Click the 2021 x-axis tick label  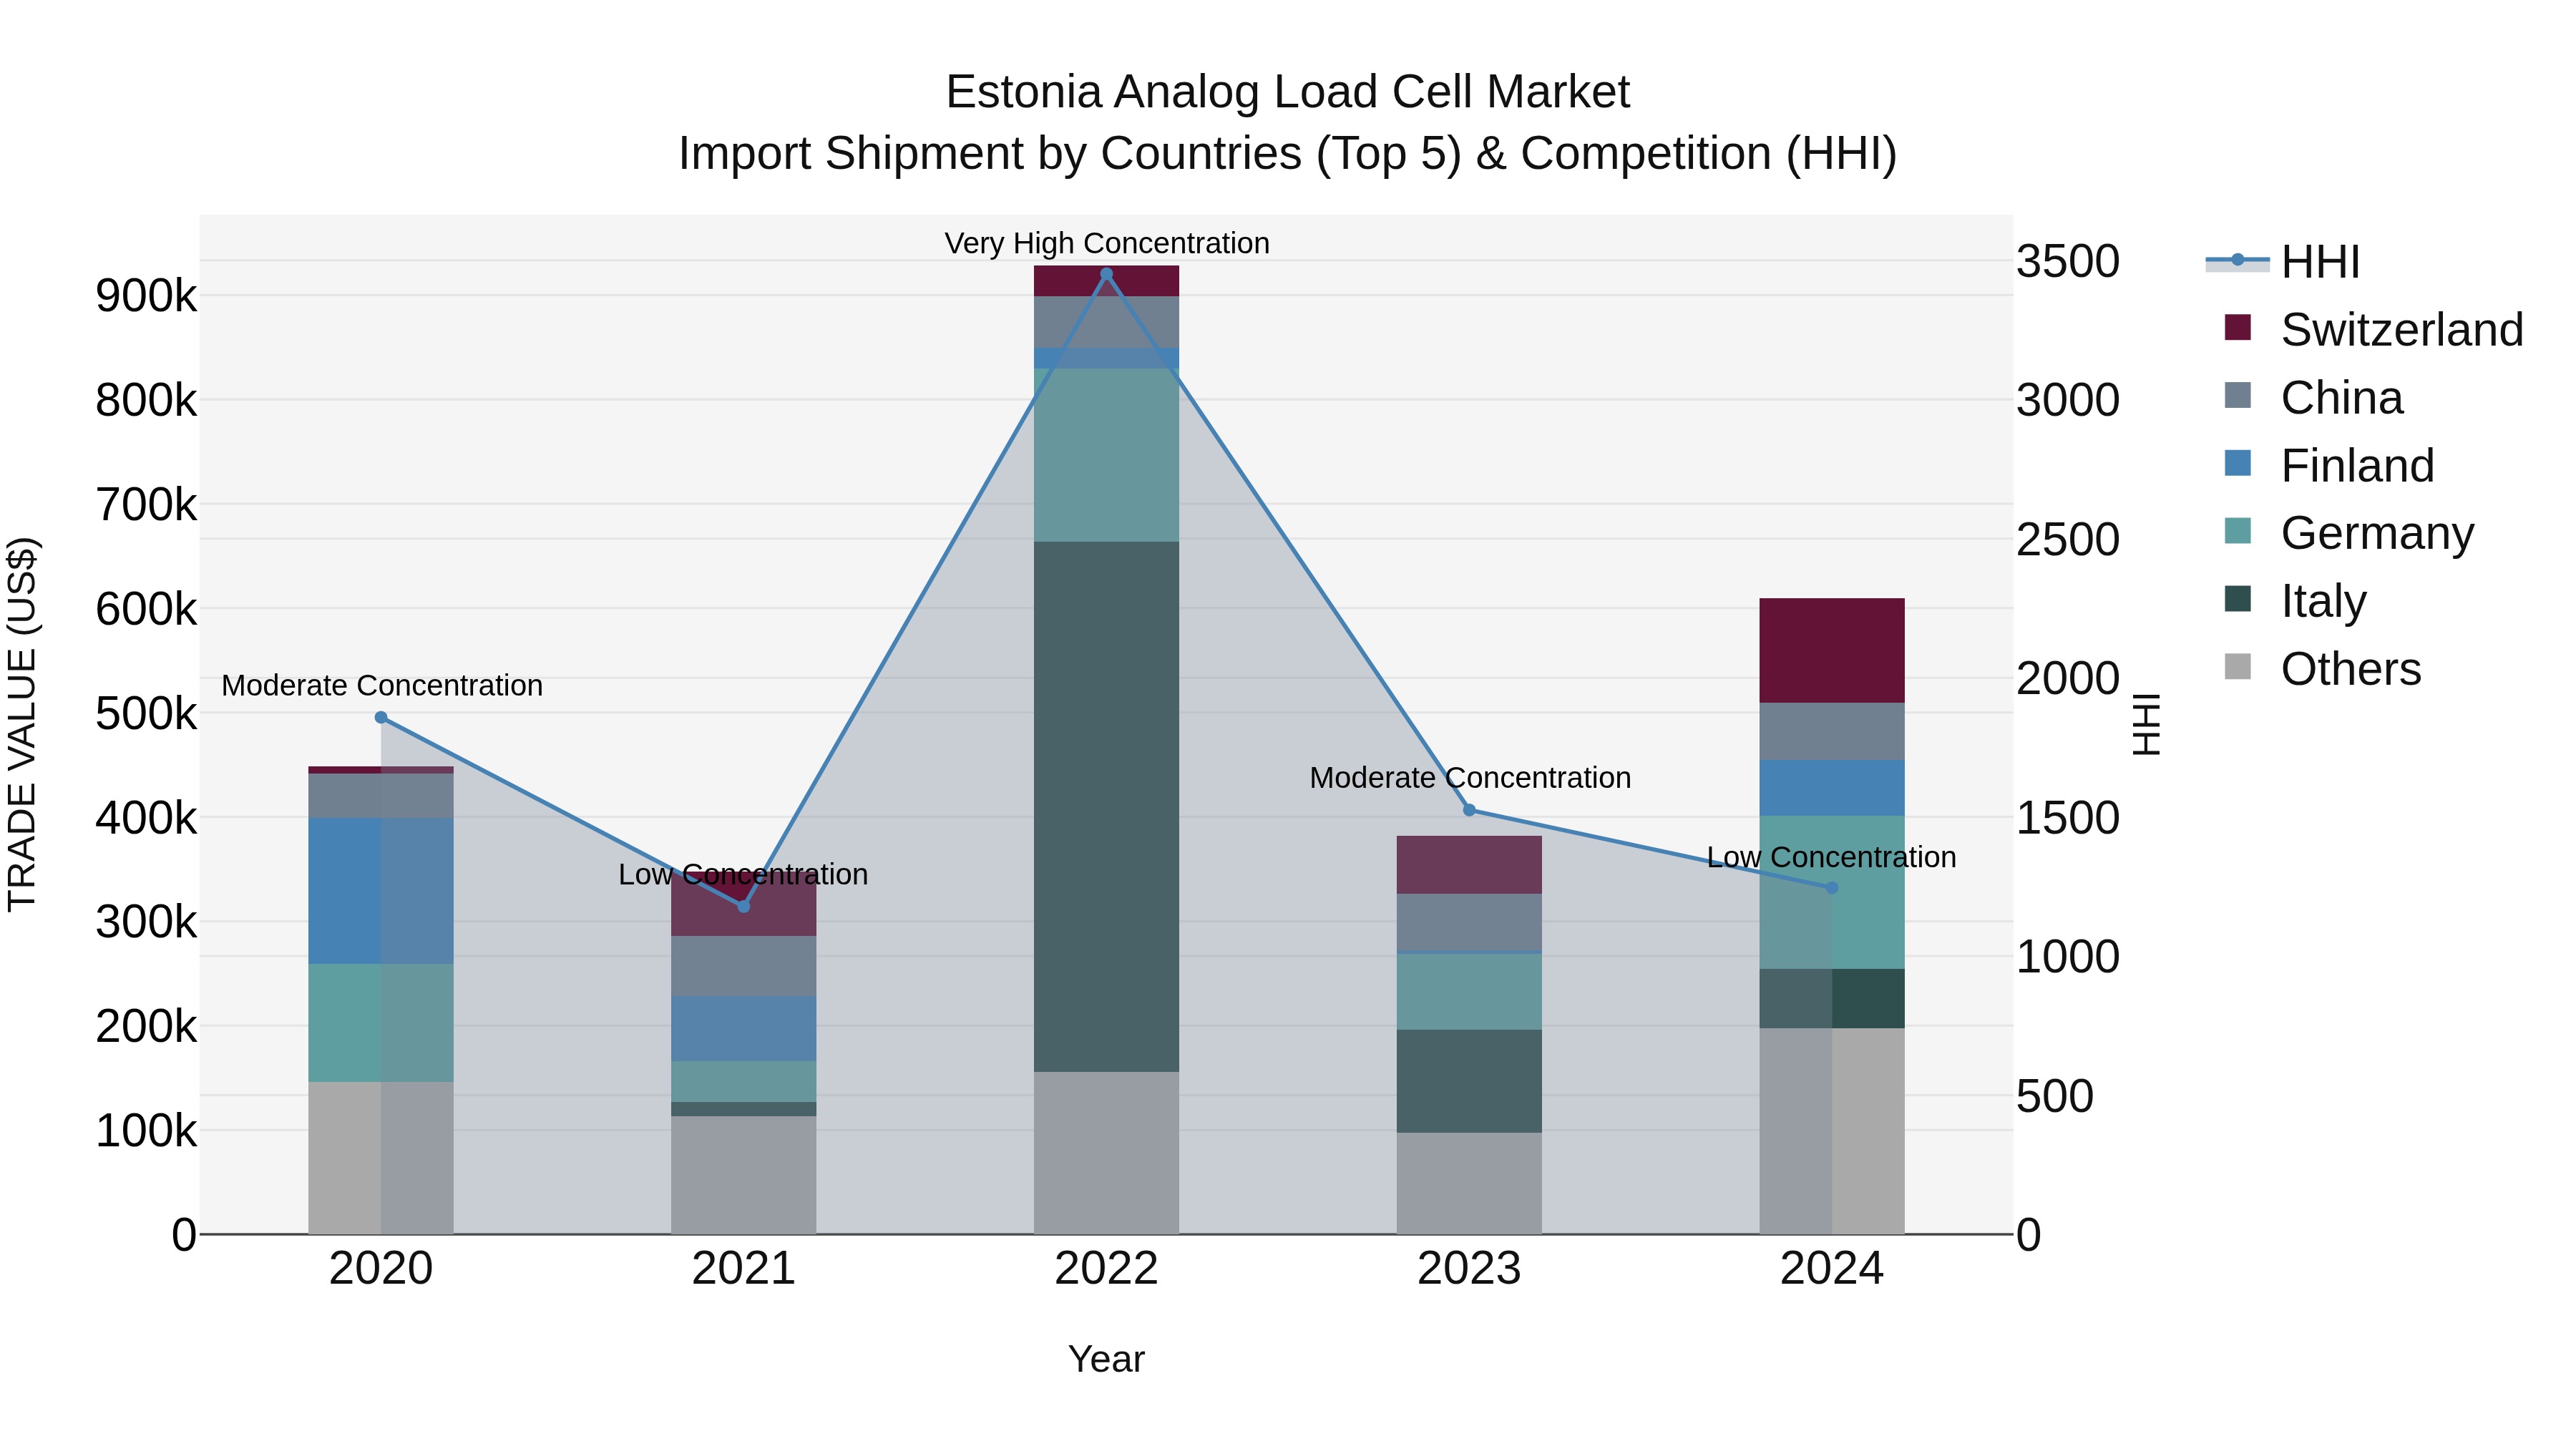pos(744,1269)
